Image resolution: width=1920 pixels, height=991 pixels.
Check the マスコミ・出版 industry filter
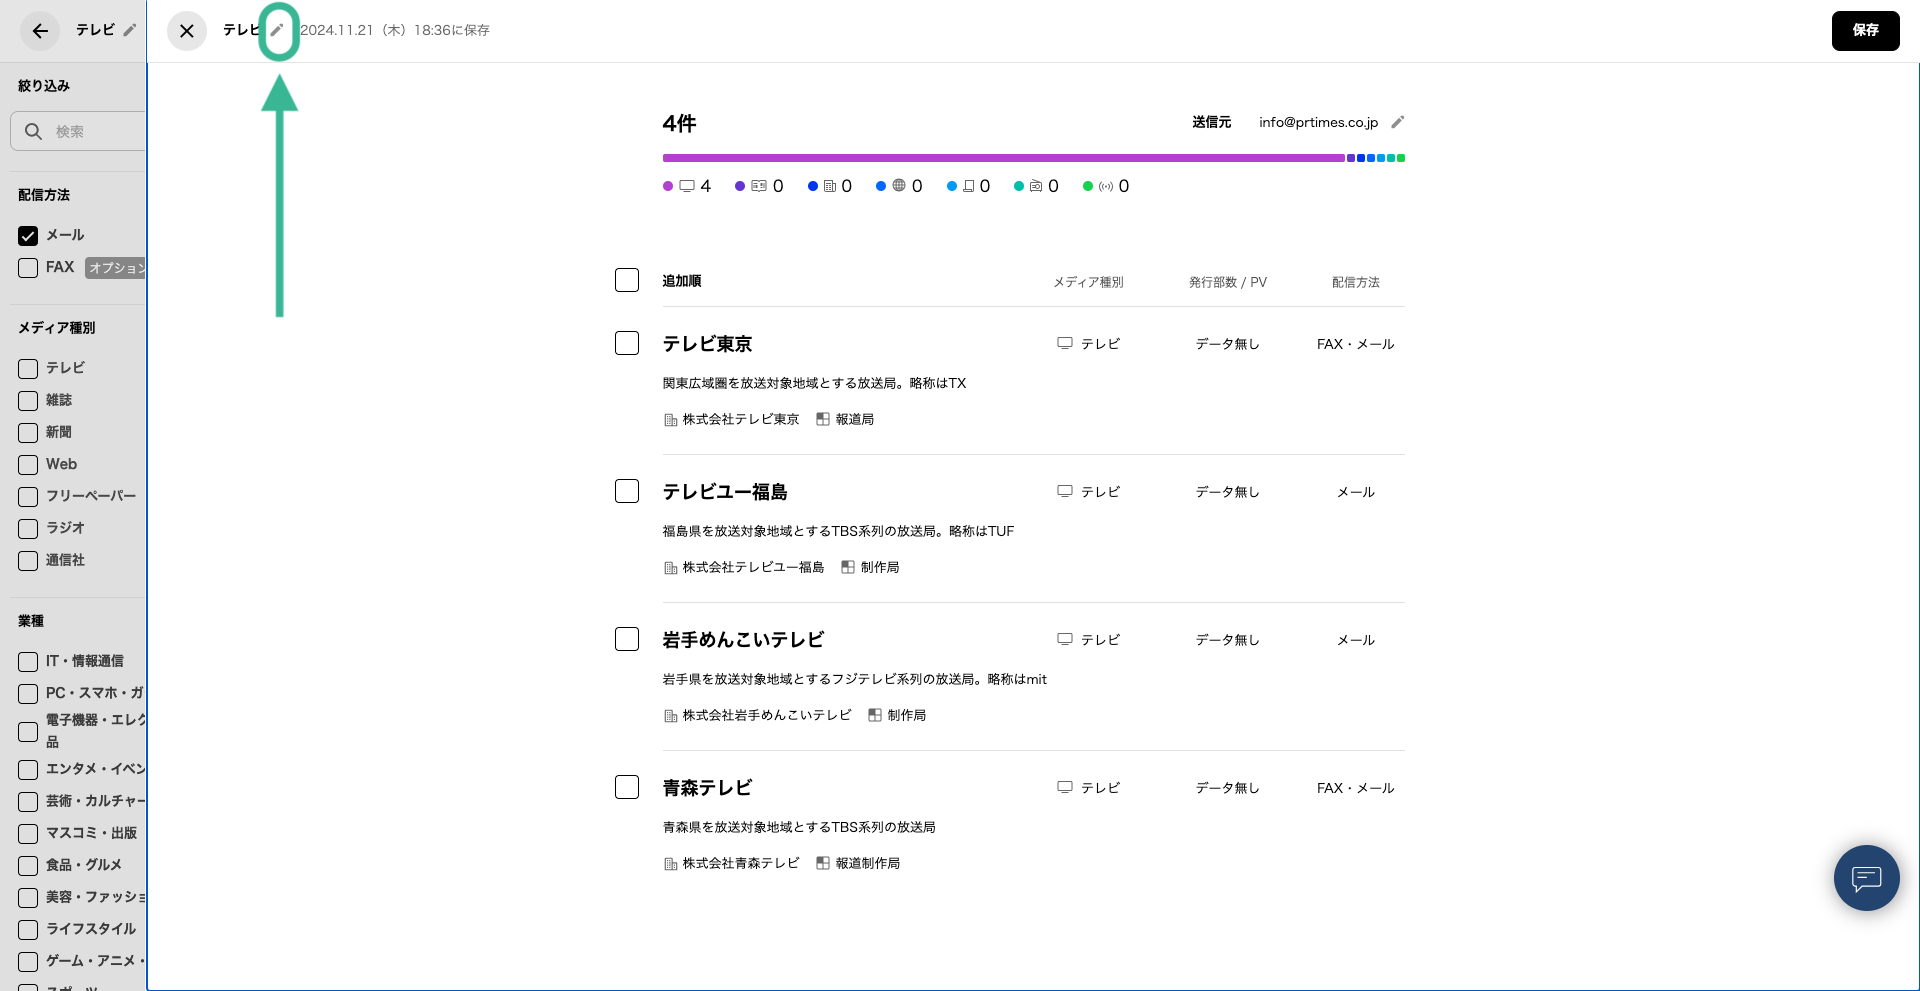[28, 834]
